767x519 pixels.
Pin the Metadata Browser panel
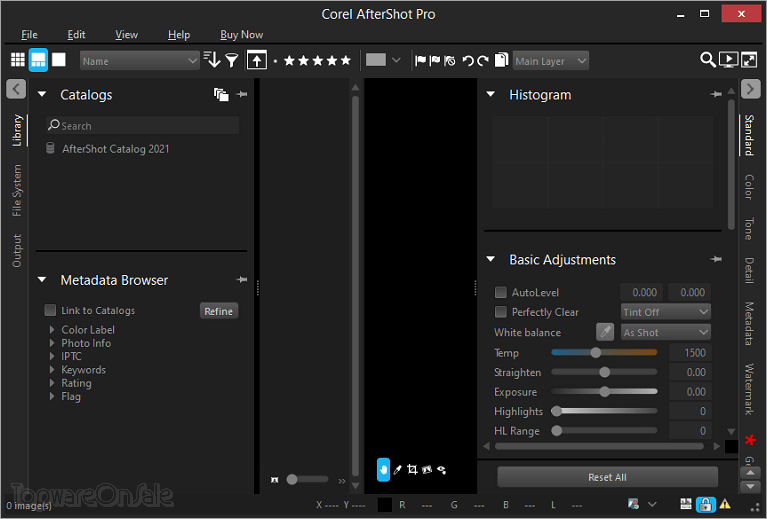point(242,280)
